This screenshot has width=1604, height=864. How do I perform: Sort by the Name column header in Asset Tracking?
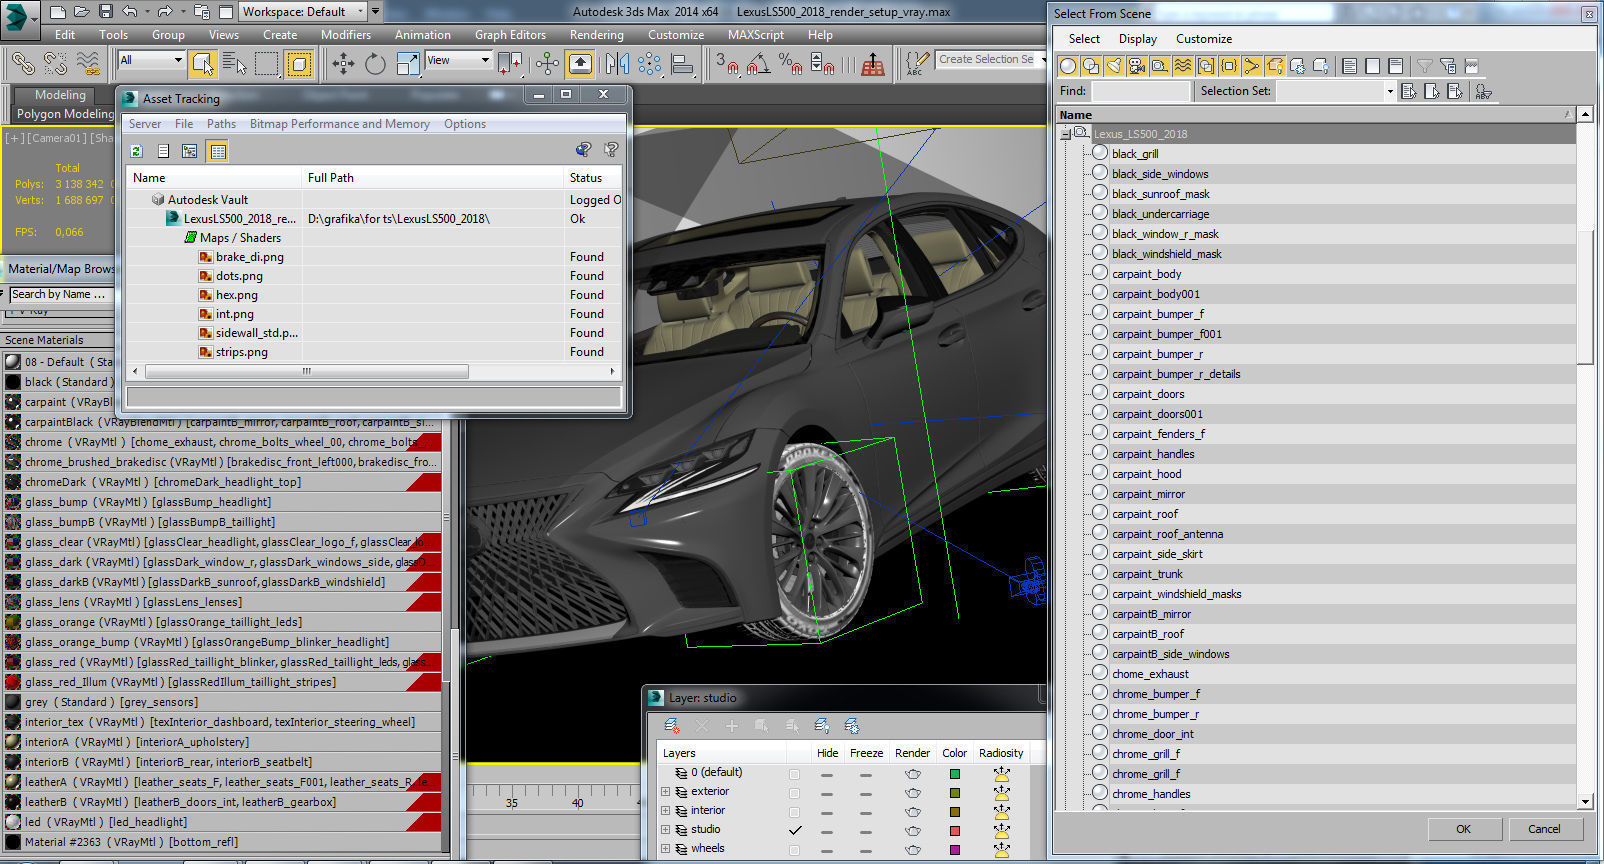[214, 178]
